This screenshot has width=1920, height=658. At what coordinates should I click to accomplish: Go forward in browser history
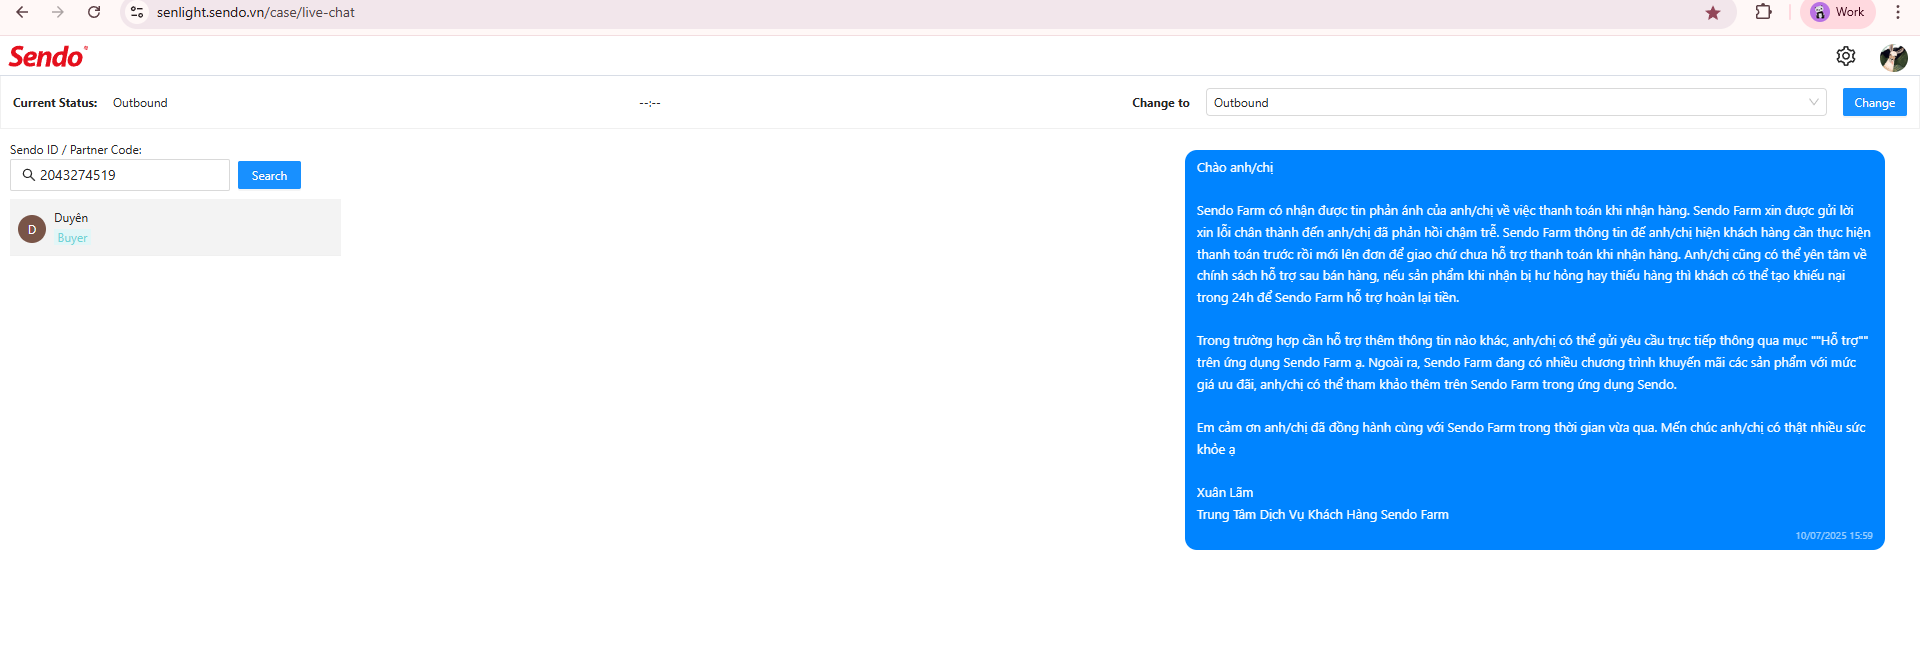point(58,12)
